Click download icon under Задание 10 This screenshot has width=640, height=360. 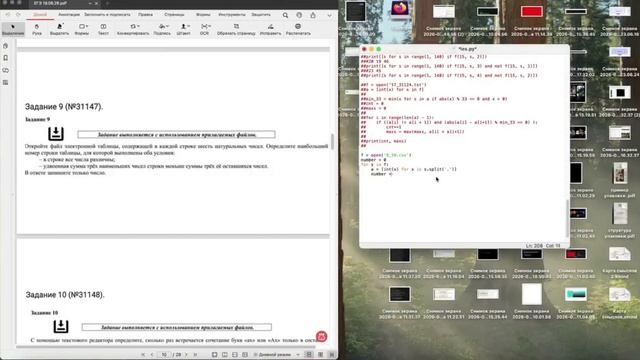pyautogui.click(x=61, y=326)
